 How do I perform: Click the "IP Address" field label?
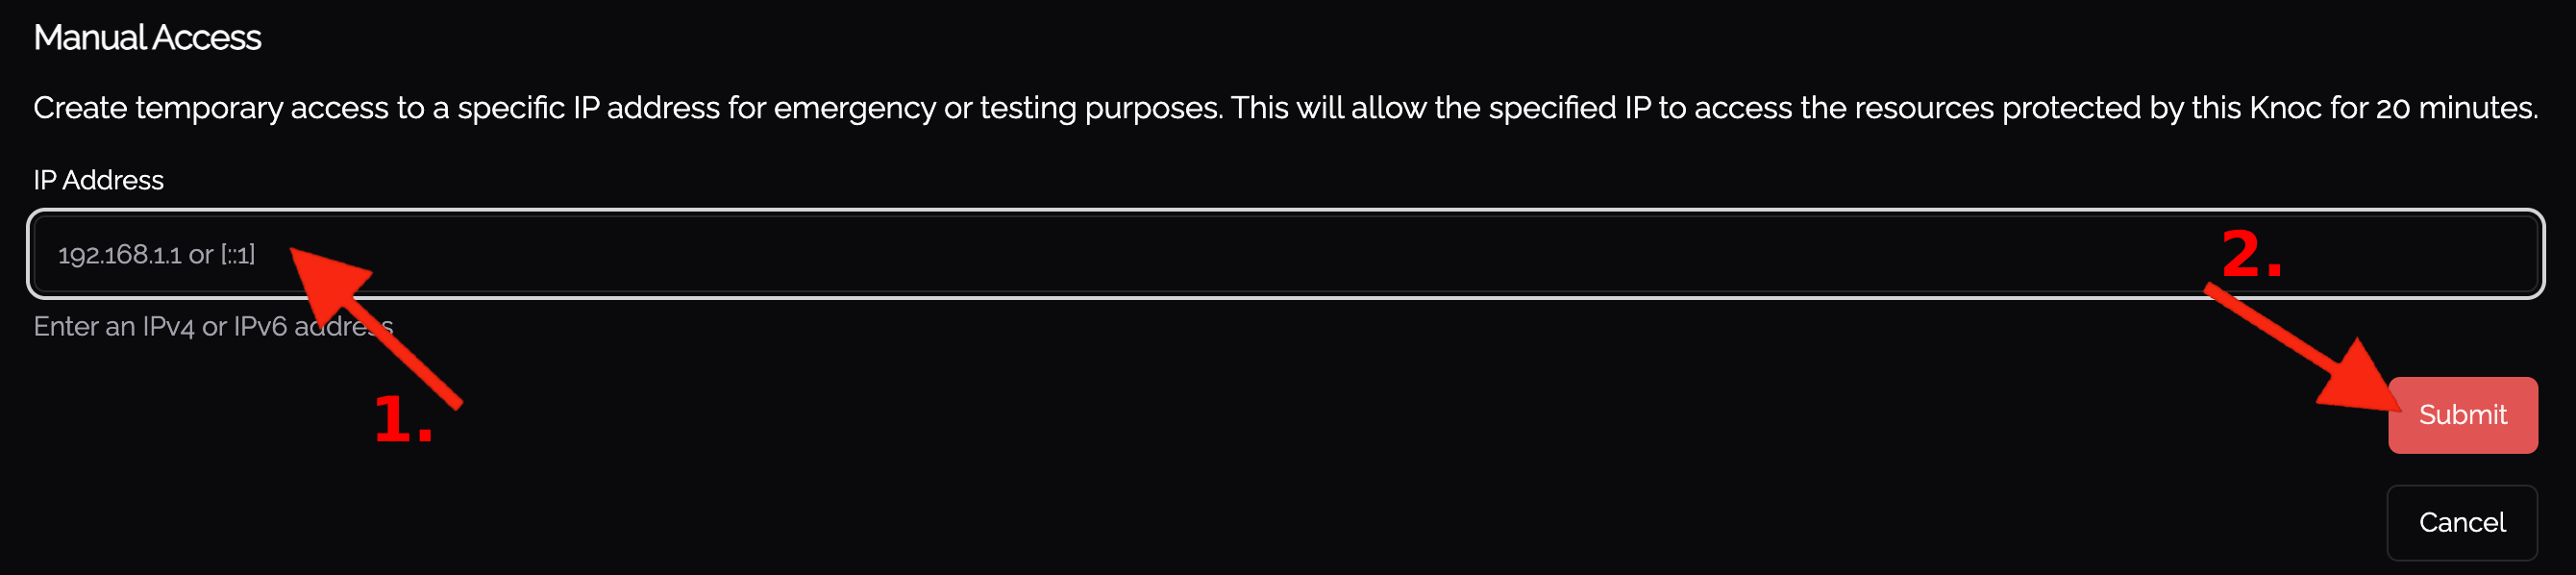pyautogui.click(x=98, y=180)
